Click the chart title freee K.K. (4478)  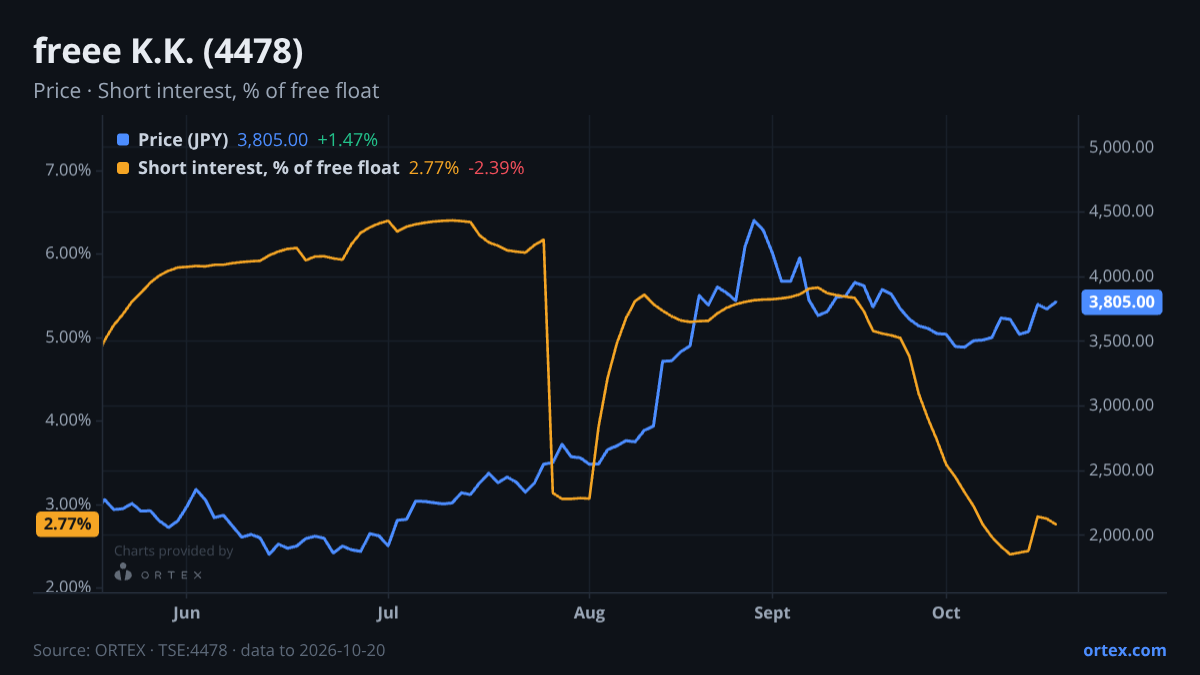[168, 50]
